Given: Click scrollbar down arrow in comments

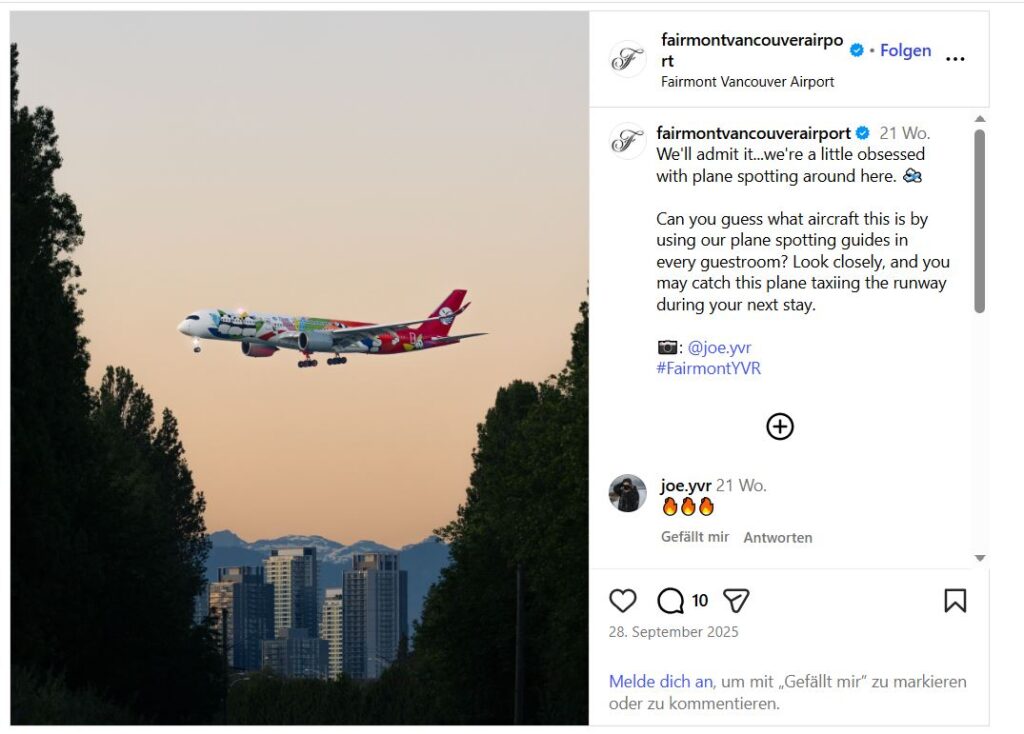Looking at the screenshot, I should 980,558.
